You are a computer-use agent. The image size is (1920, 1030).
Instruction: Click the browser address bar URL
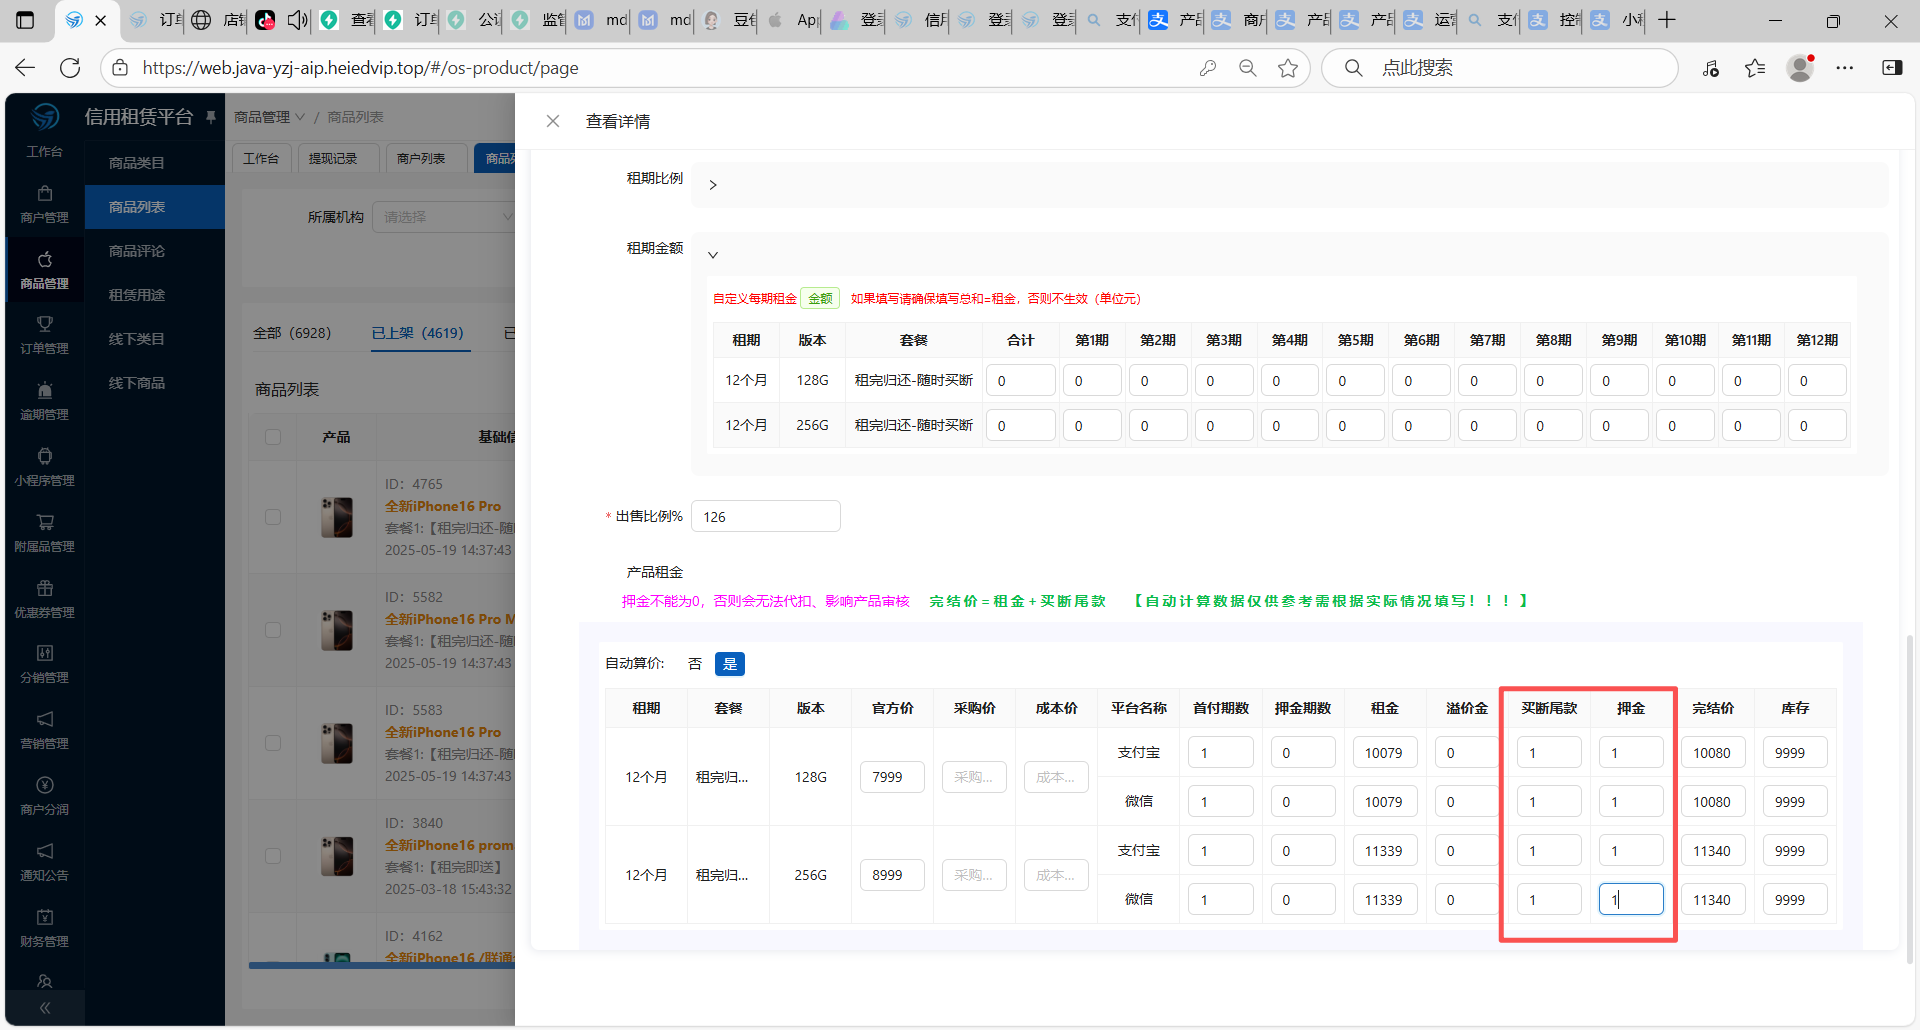tap(360, 68)
